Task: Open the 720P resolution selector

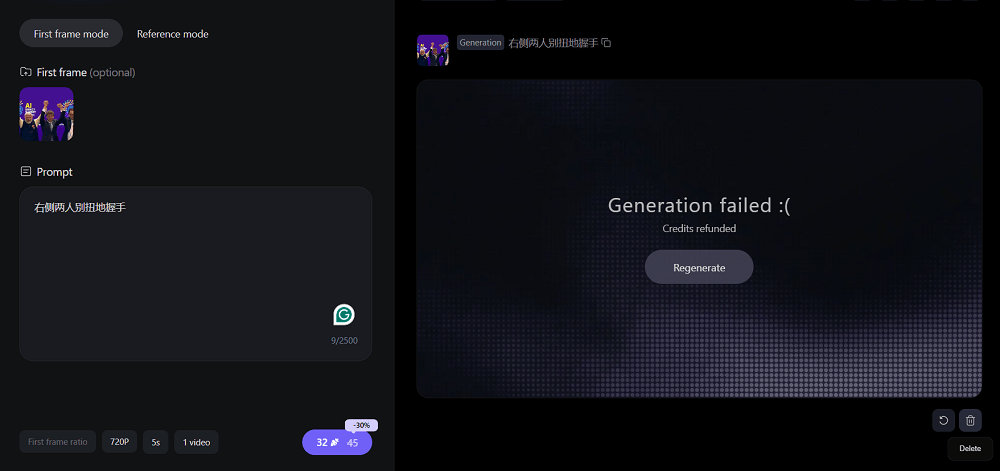Action: point(119,442)
